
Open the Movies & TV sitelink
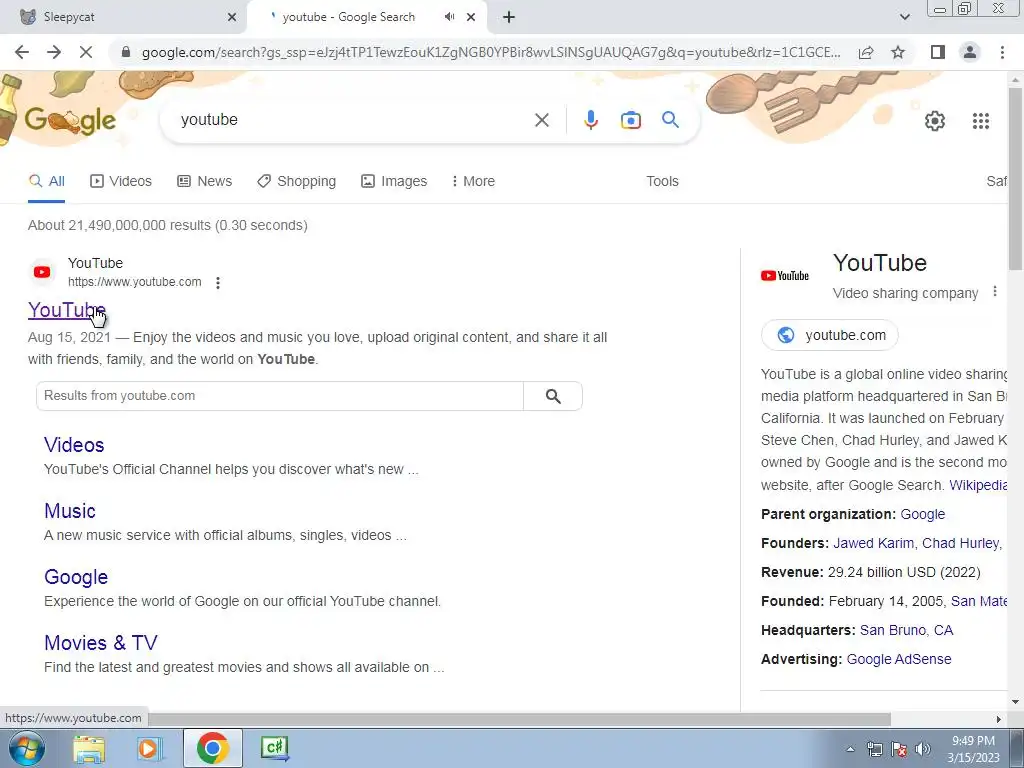point(101,643)
